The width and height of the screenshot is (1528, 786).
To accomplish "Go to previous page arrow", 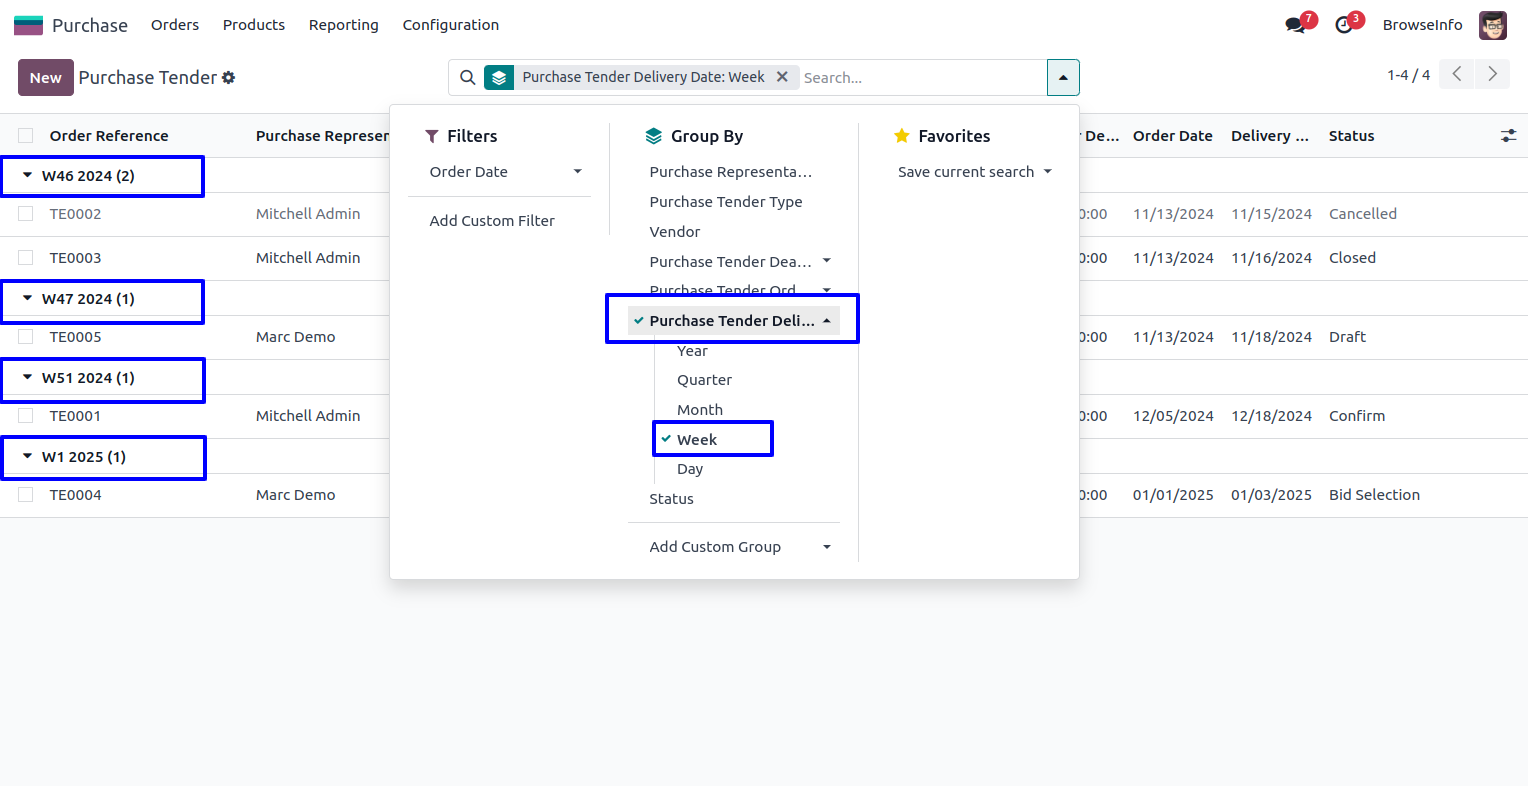I will 1457,74.
